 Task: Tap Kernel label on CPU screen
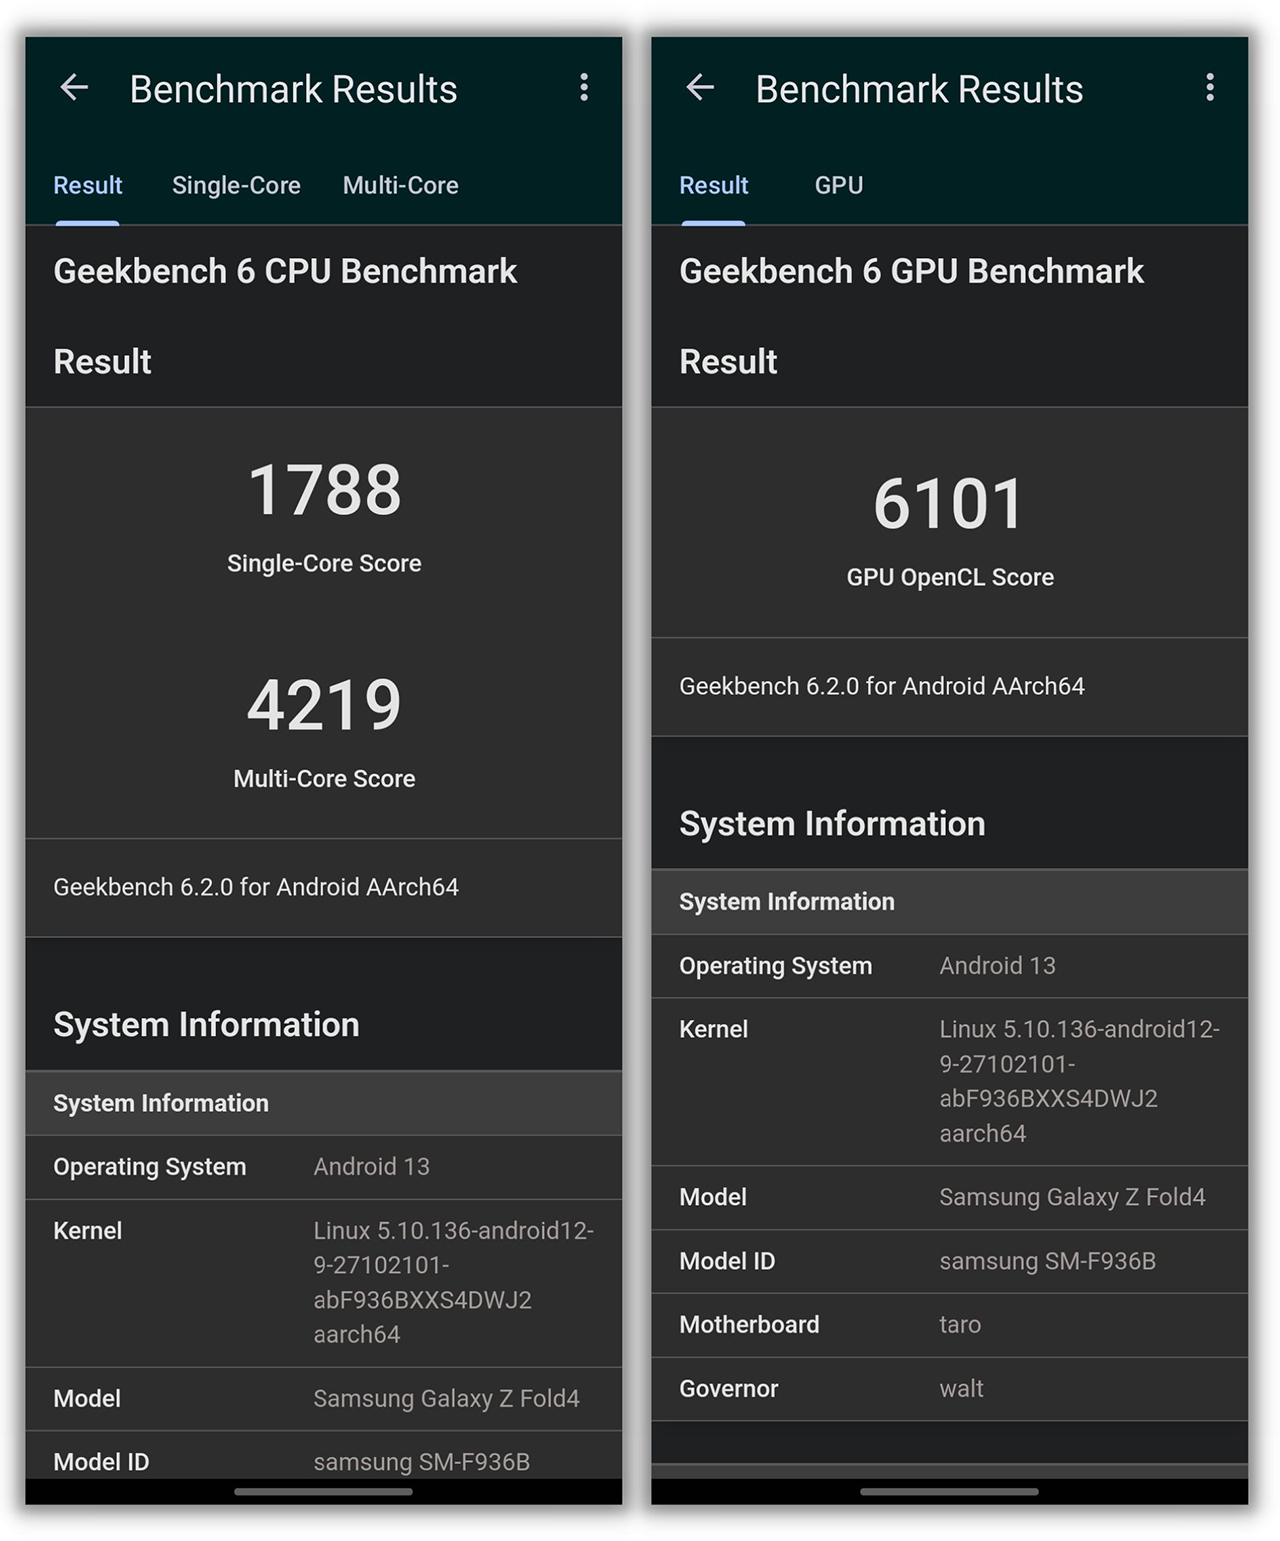point(87,1231)
